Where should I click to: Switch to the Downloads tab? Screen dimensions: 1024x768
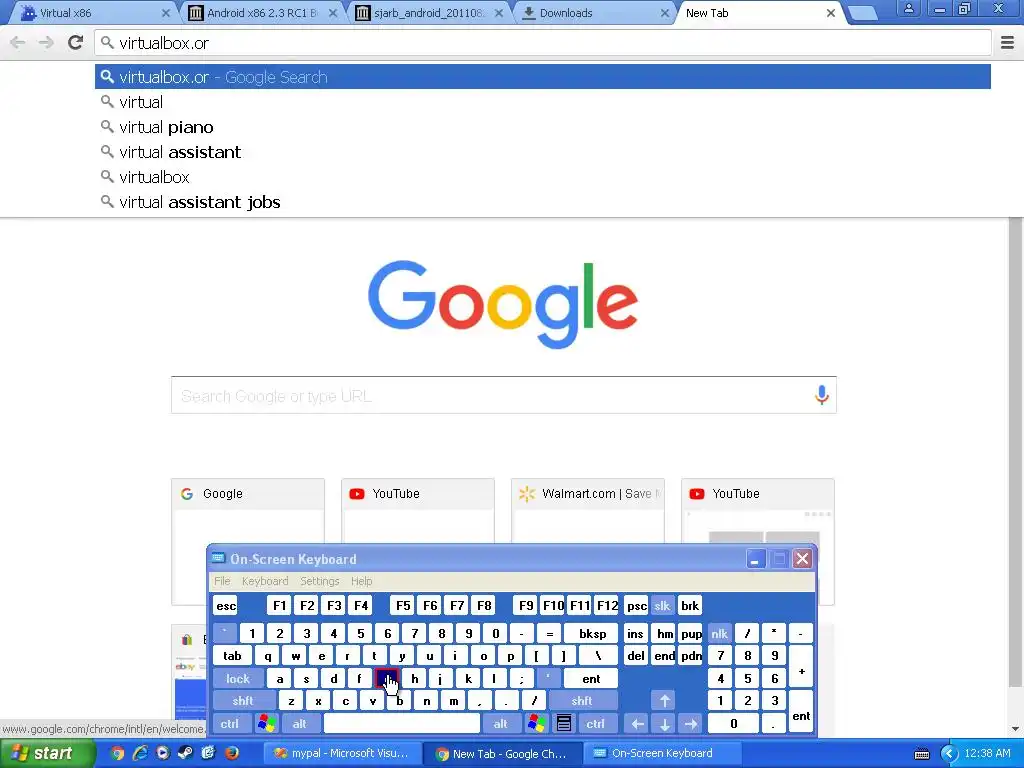pos(594,13)
